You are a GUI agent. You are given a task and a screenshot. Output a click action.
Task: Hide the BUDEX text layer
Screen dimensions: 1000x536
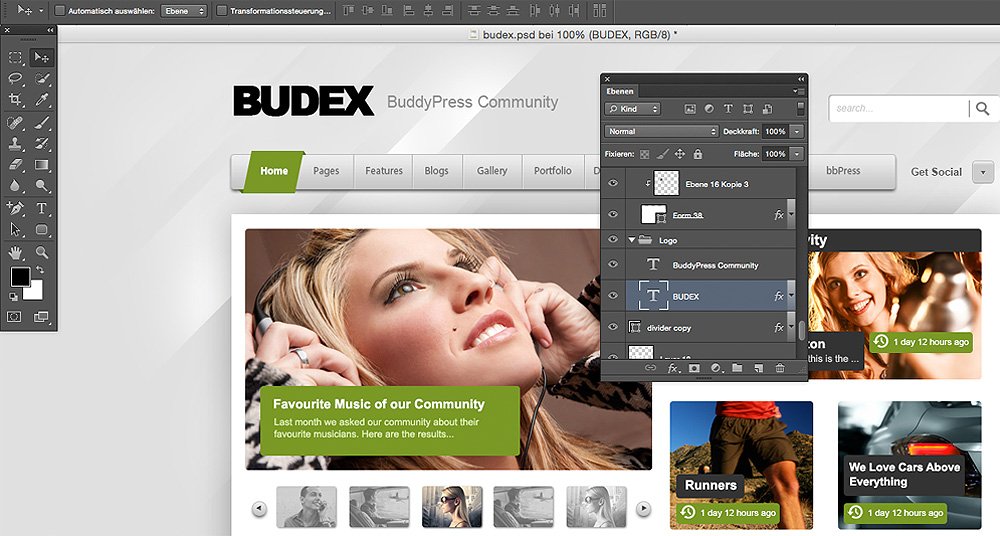(613, 295)
